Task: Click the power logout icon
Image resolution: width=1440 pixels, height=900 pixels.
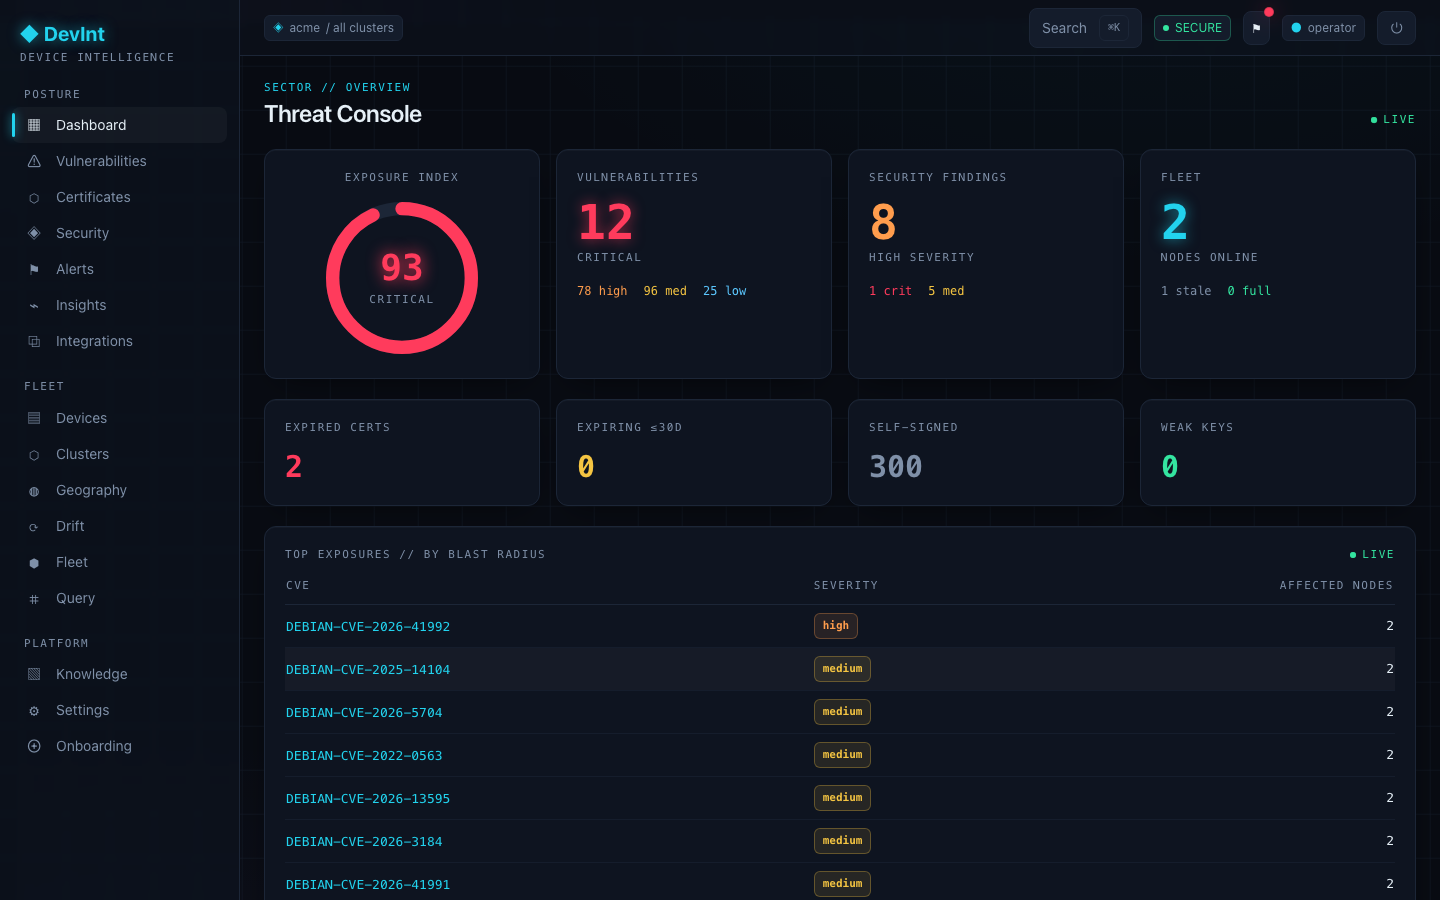Action: tap(1396, 28)
